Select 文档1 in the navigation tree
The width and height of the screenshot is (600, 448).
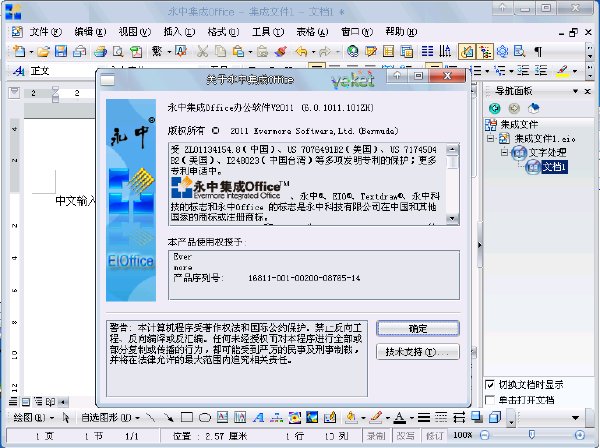point(554,167)
